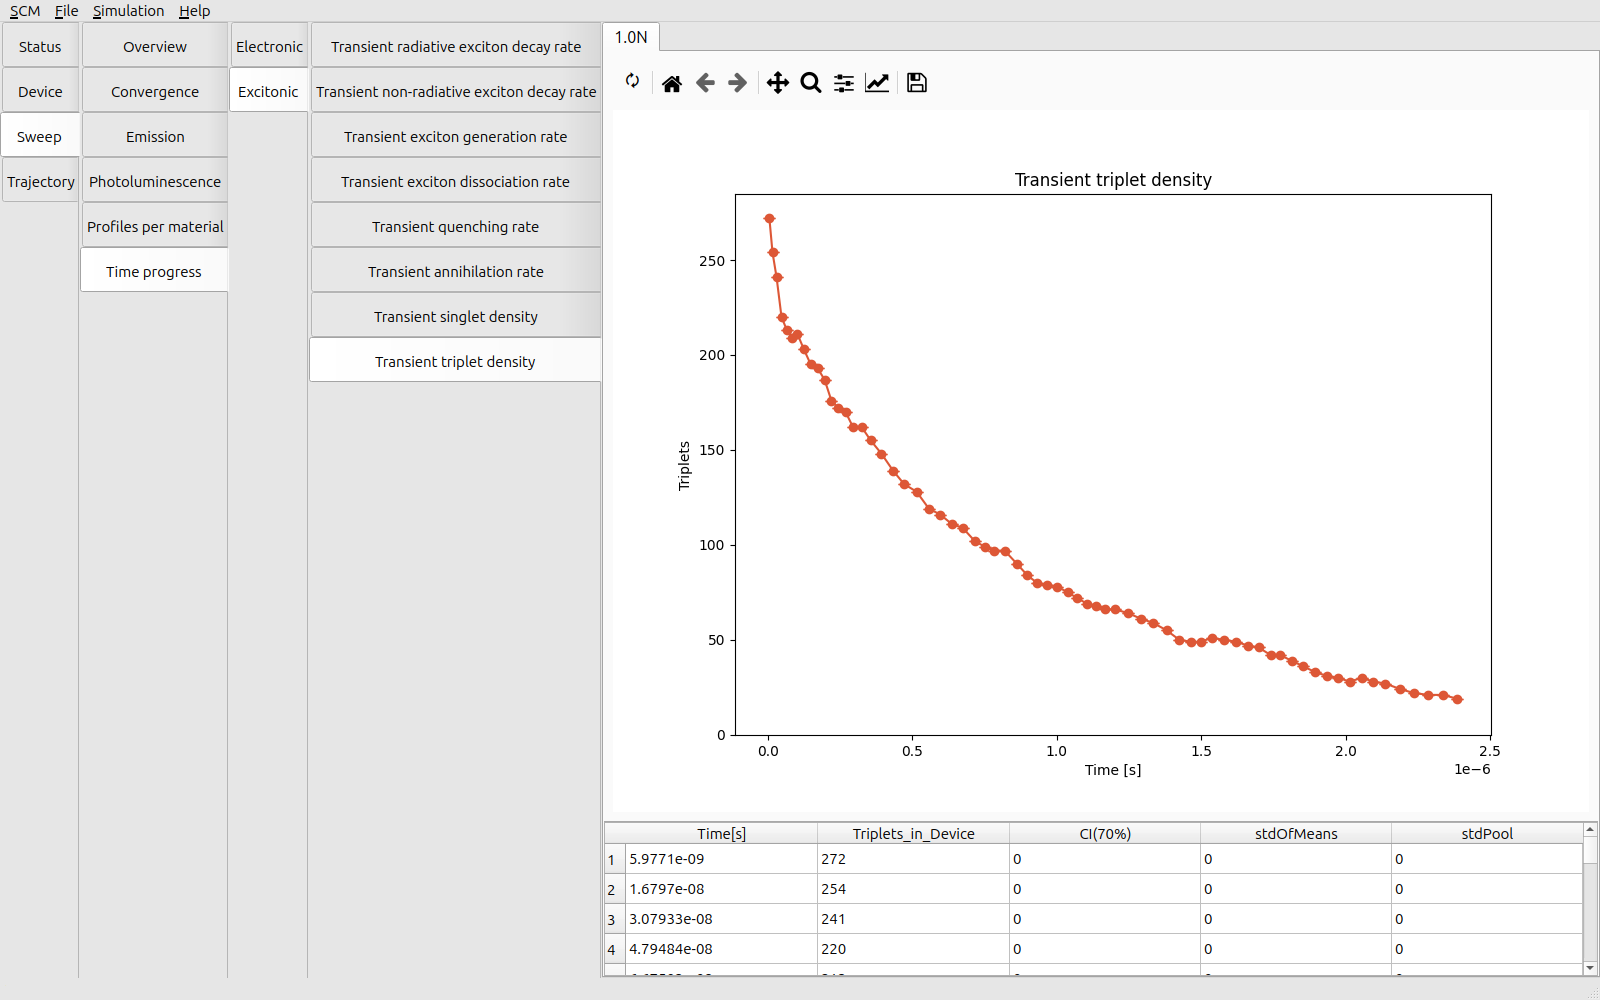Switch to the Electronic tab
This screenshot has width=1600, height=1000.
269,47
